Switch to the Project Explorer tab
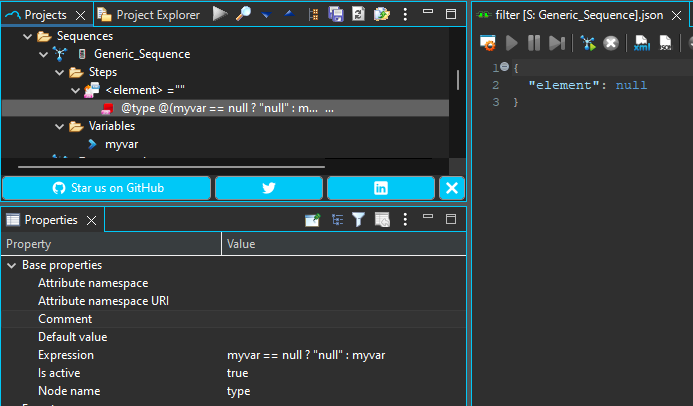Image resolution: width=693 pixels, height=406 pixels. pyautogui.click(x=157, y=15)
